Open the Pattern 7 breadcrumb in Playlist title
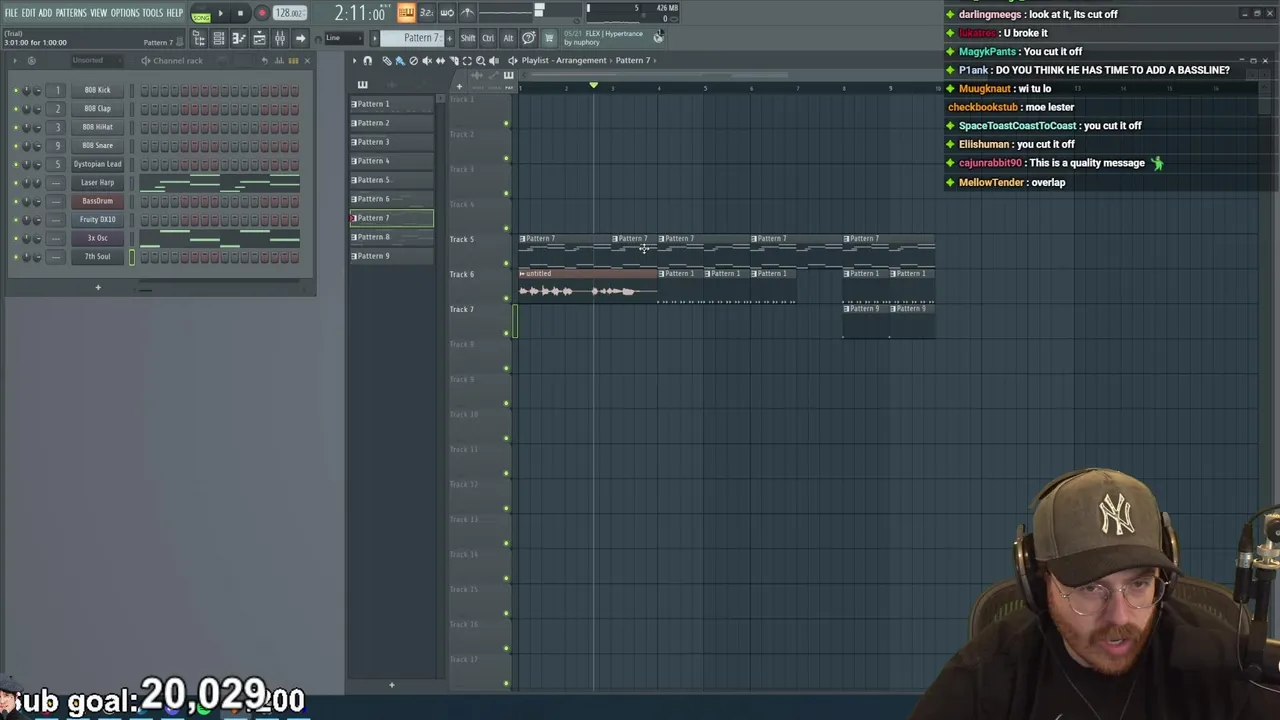 (633, 60)
